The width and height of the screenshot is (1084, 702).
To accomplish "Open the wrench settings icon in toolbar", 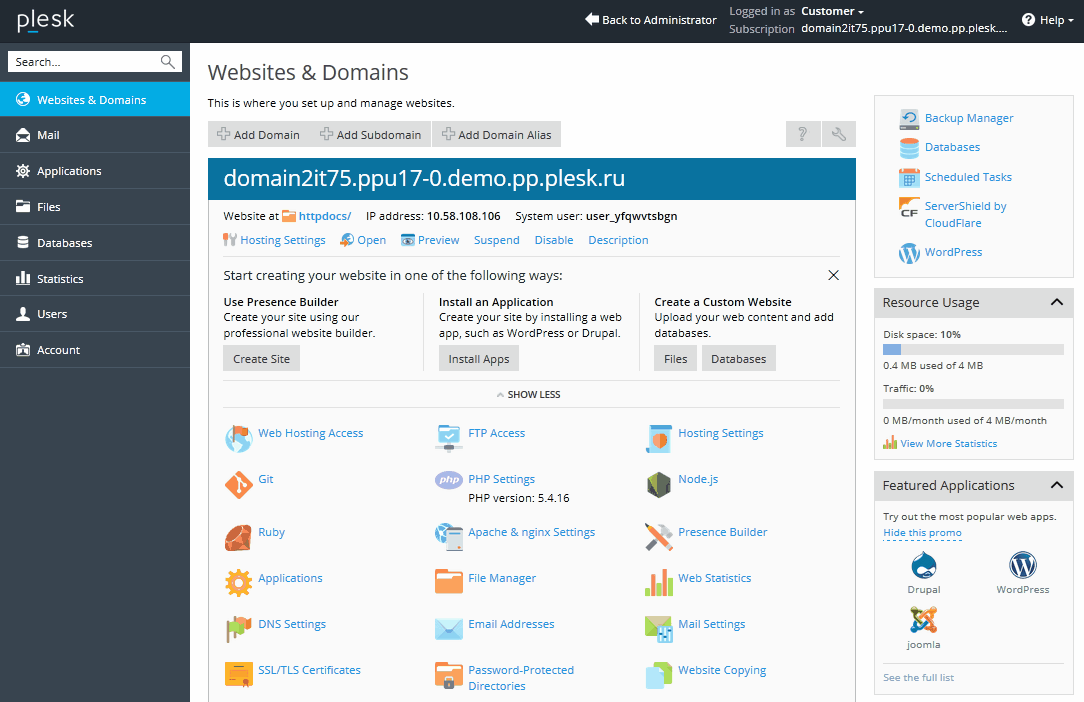I will tap(838, 135).
